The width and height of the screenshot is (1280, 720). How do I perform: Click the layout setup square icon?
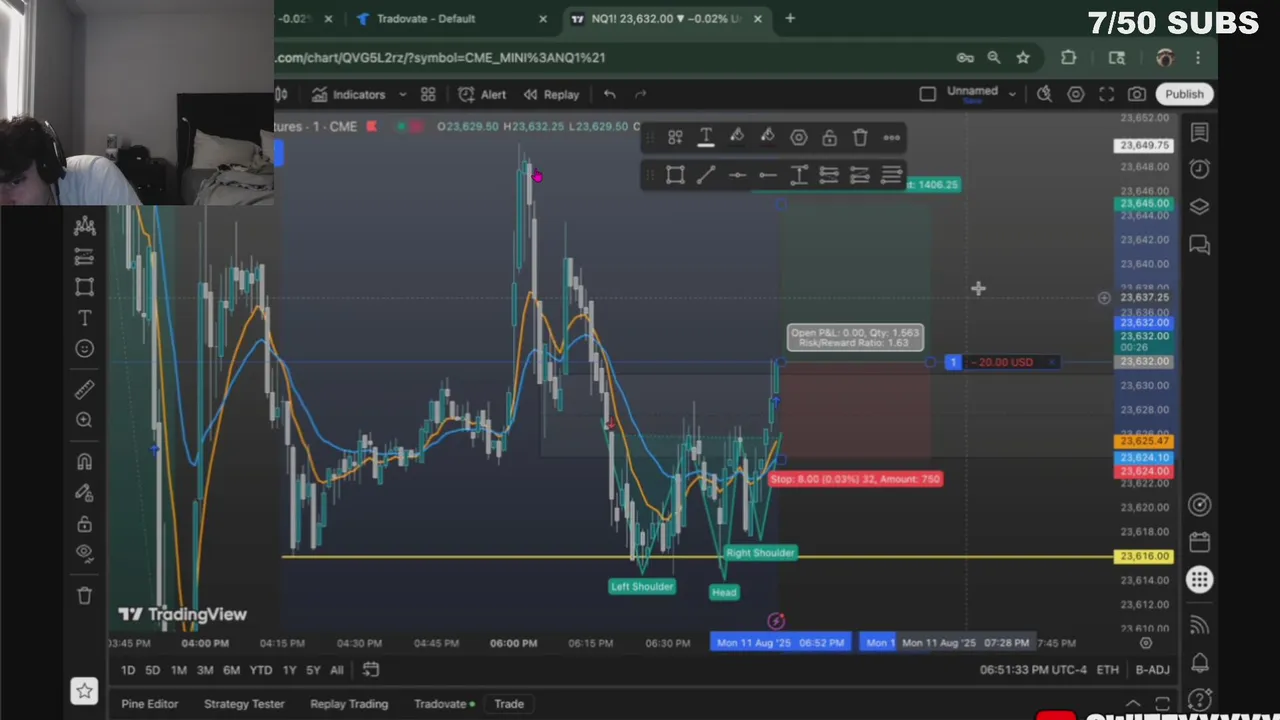[927, 94]
